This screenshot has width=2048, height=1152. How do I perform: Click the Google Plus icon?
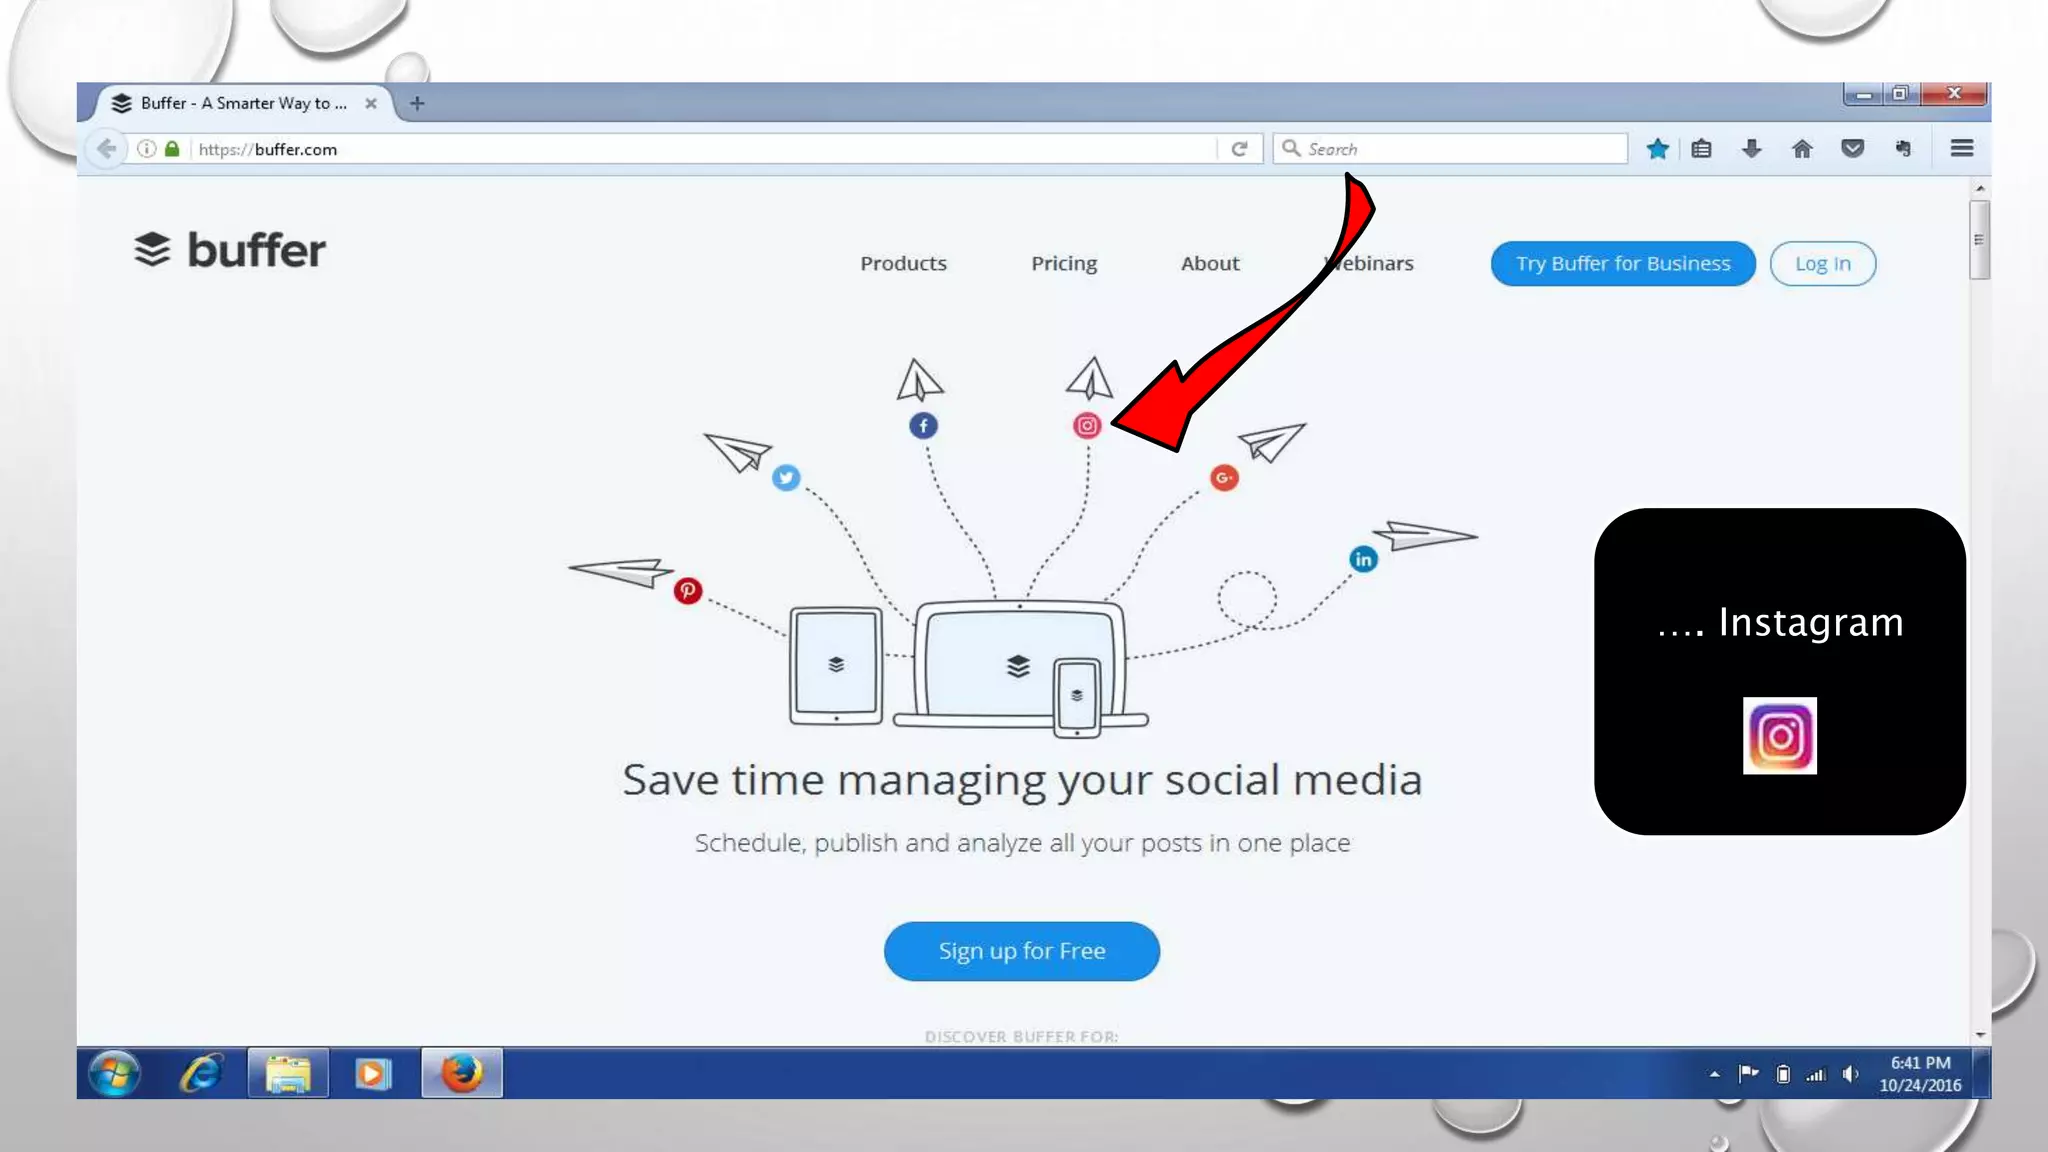(1224, 478)
